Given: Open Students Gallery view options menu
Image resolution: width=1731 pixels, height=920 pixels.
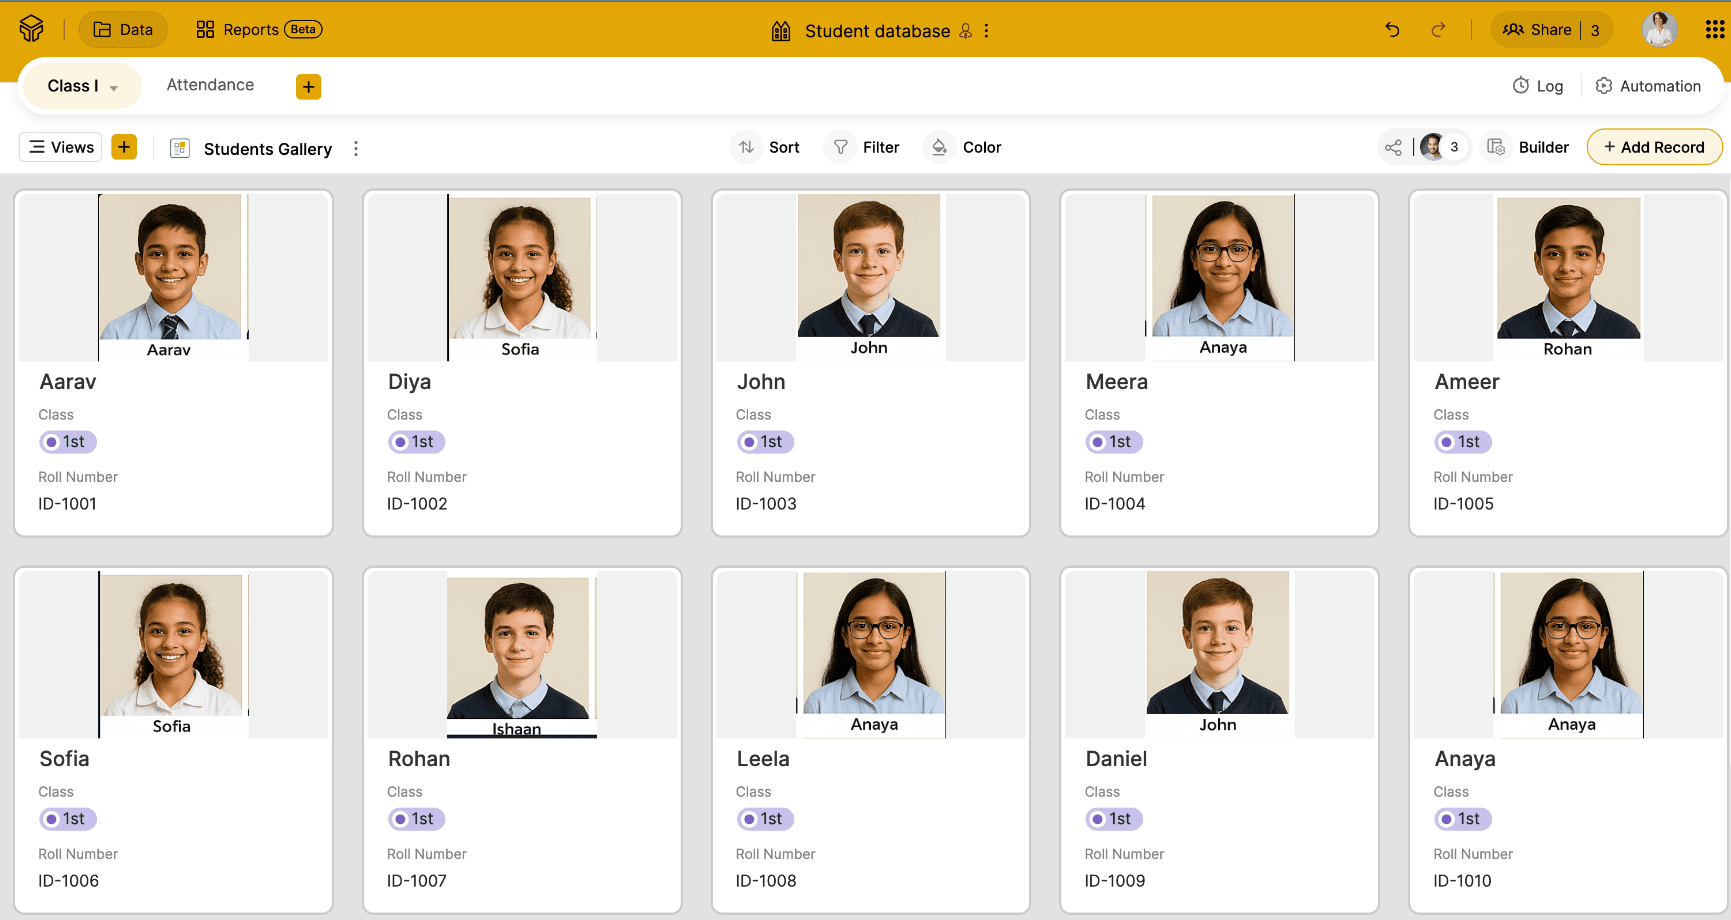Looking at the screenshot, I should (356, 148).
